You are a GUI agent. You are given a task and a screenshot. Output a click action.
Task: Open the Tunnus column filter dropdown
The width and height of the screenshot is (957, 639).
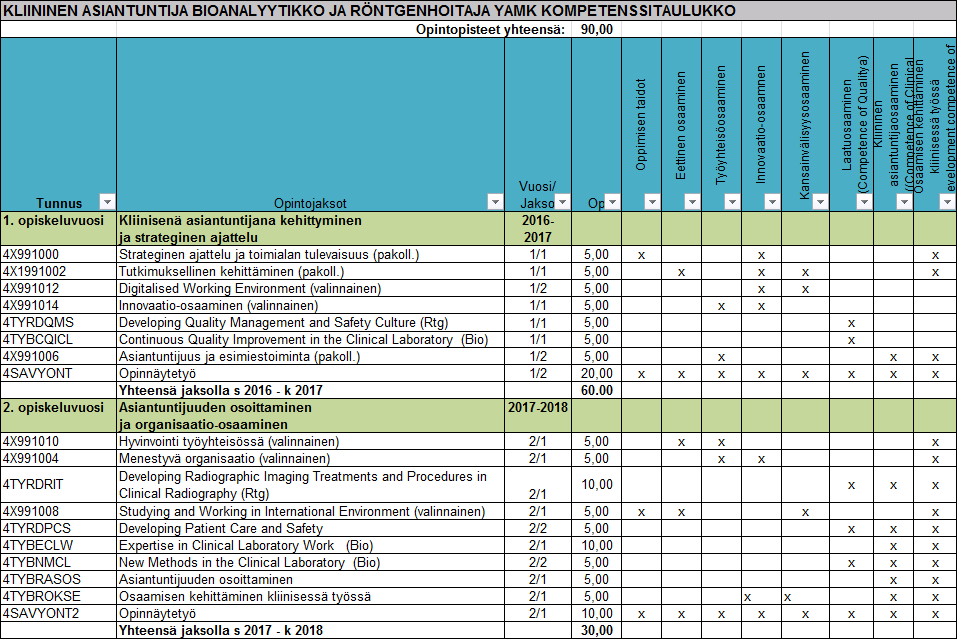107,202
